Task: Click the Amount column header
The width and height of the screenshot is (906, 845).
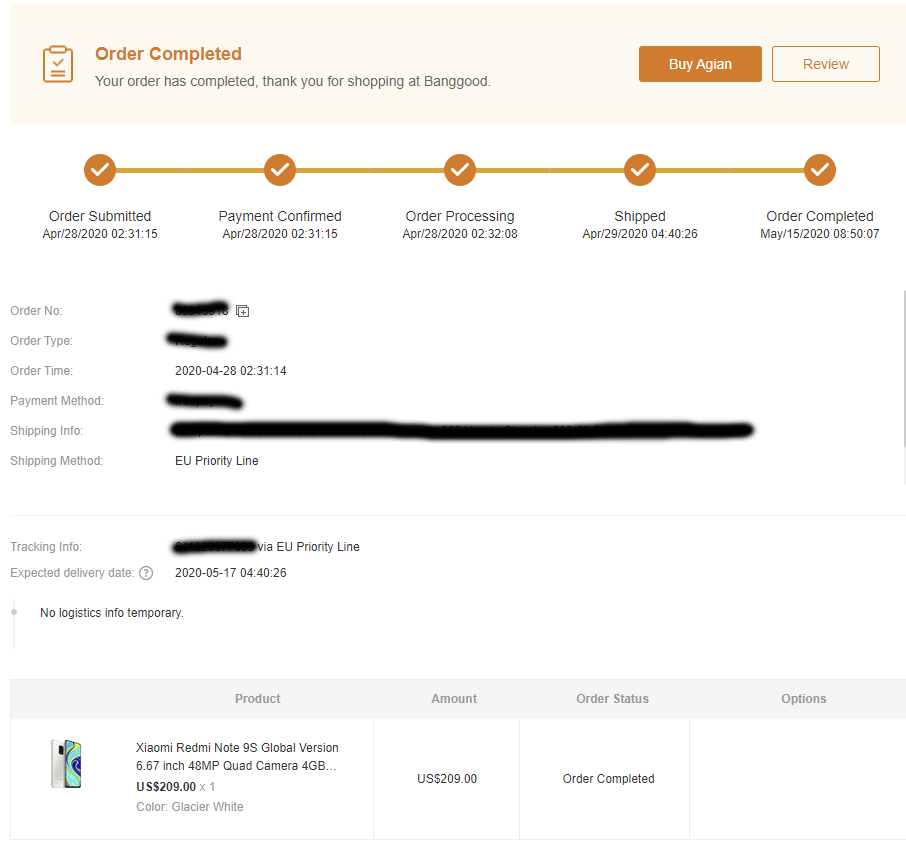Action: click(454, 699)
